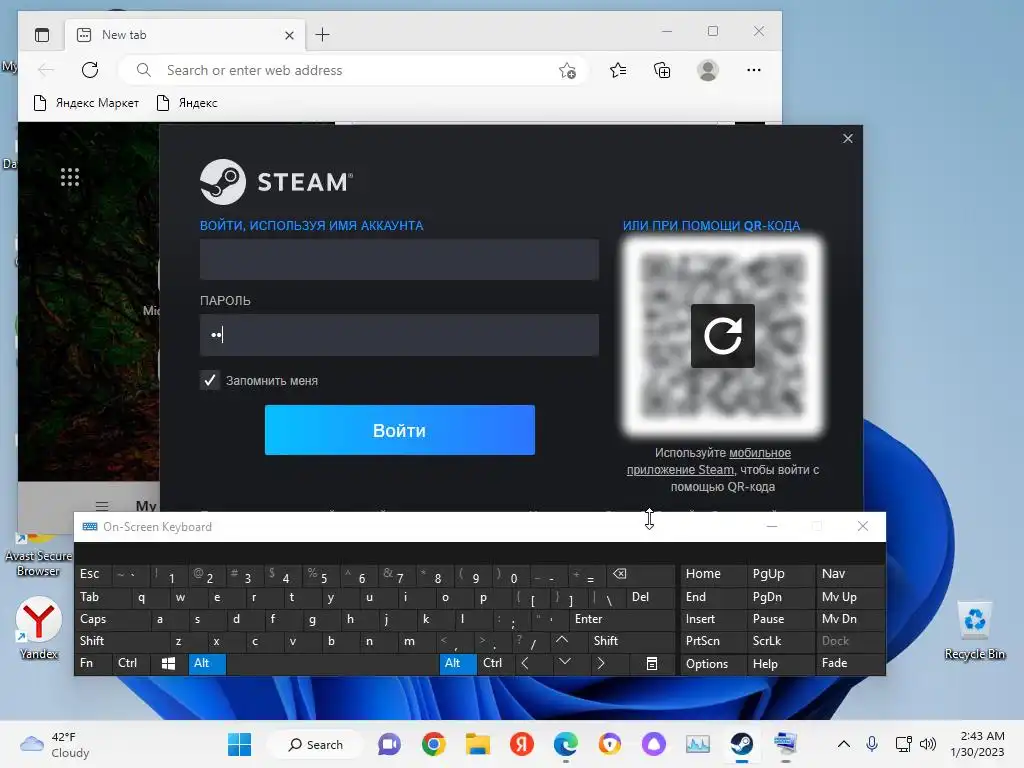This screenshot has width=1024, height=768.
Task: Select the New tab tab in Edge
Action: 184,35
